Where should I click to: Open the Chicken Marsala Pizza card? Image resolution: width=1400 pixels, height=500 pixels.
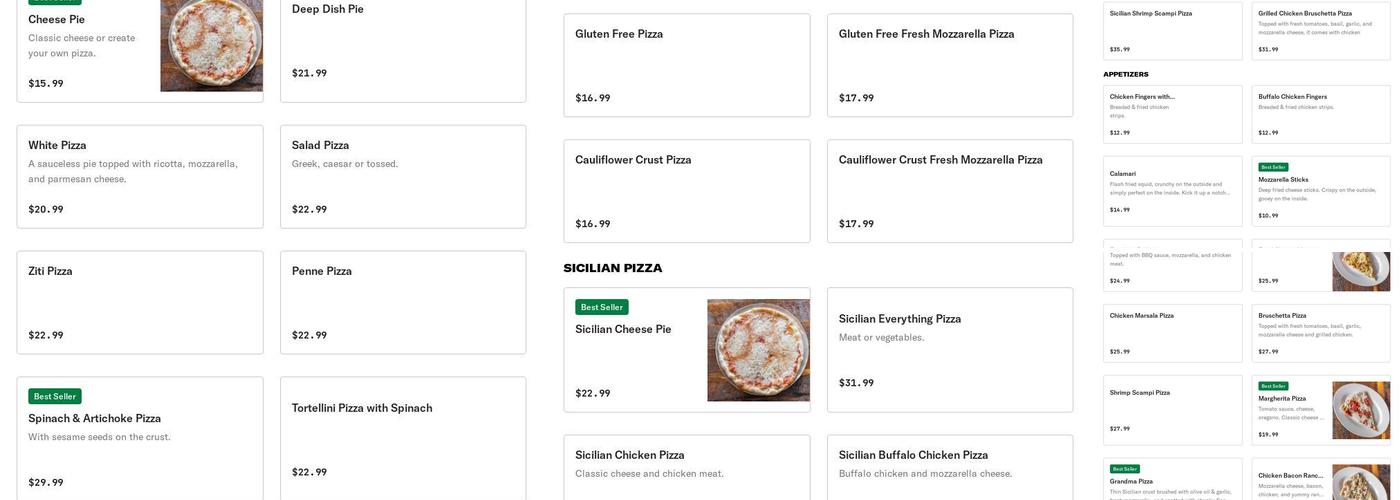1172,333
